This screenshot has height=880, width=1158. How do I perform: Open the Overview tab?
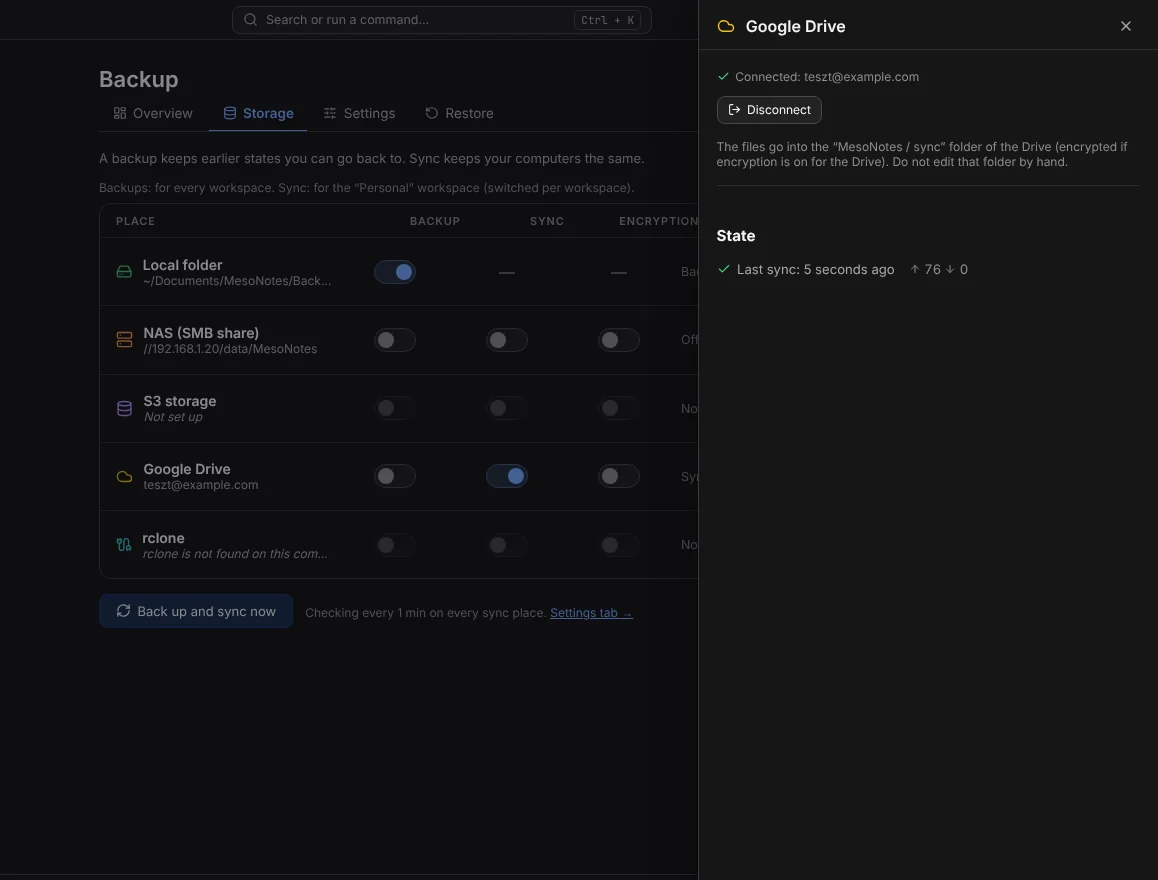(x=153, y=113)
